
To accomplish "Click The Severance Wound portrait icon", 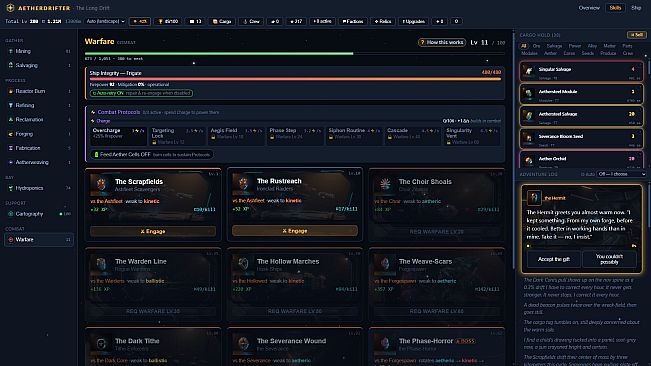I will [243, 344].
